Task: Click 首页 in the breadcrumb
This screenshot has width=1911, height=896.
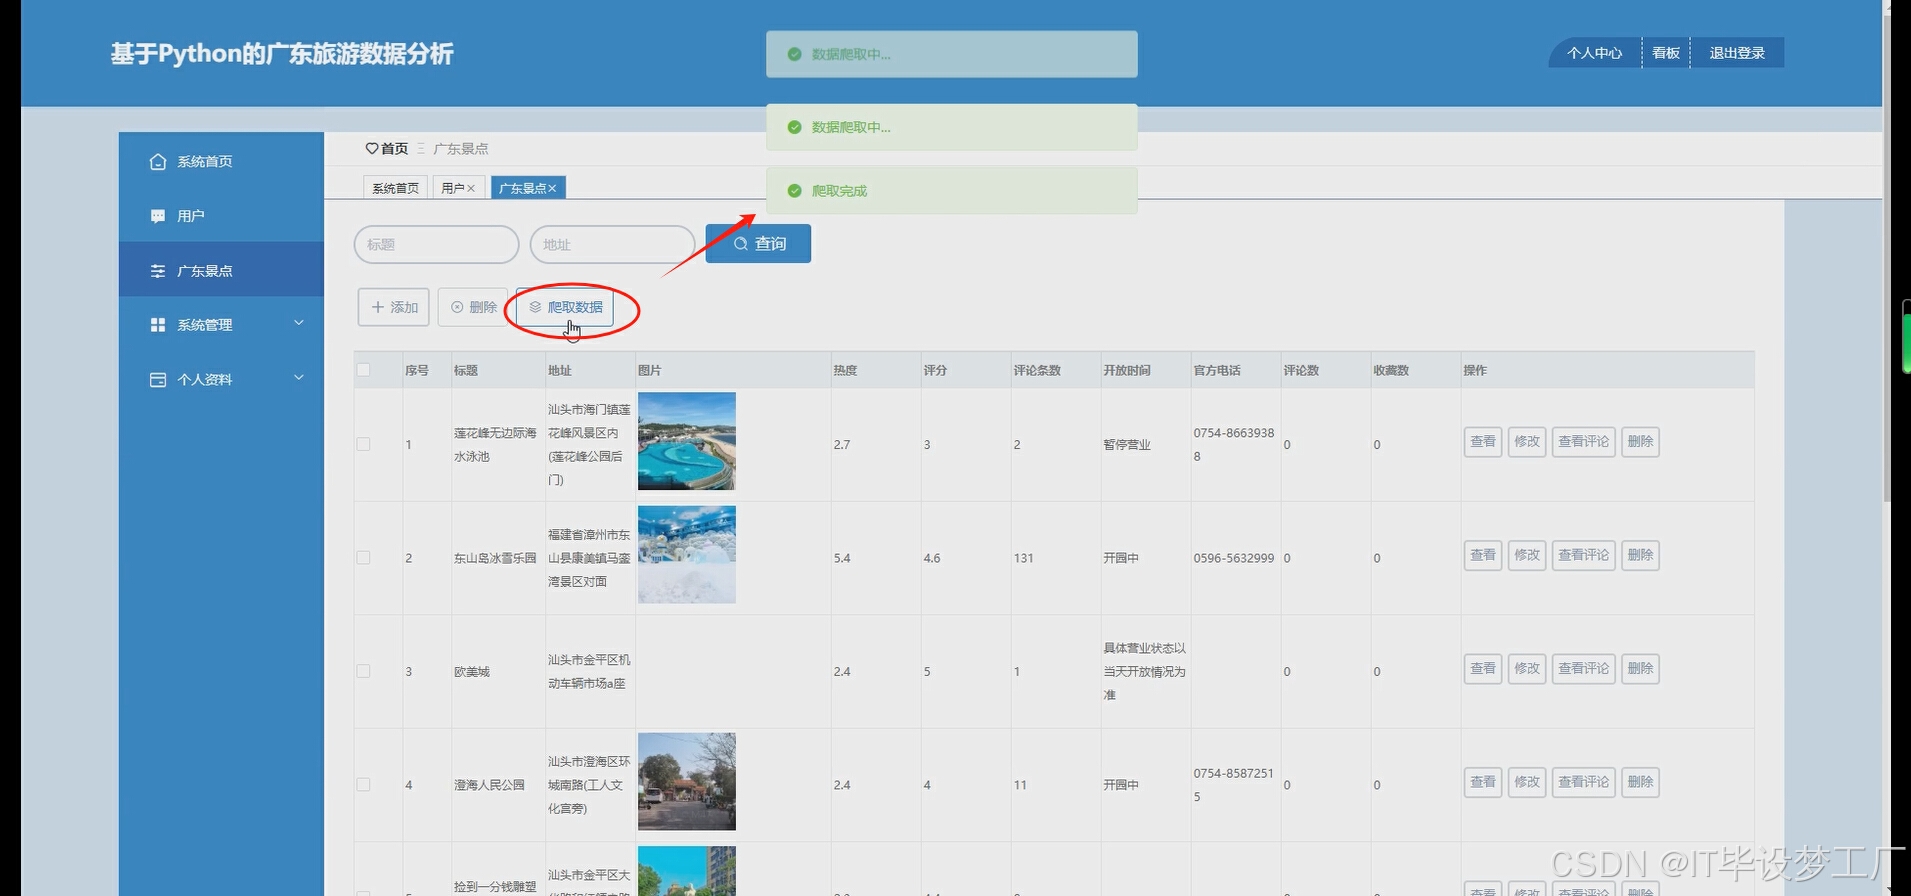Action: [x=394, y=148]
